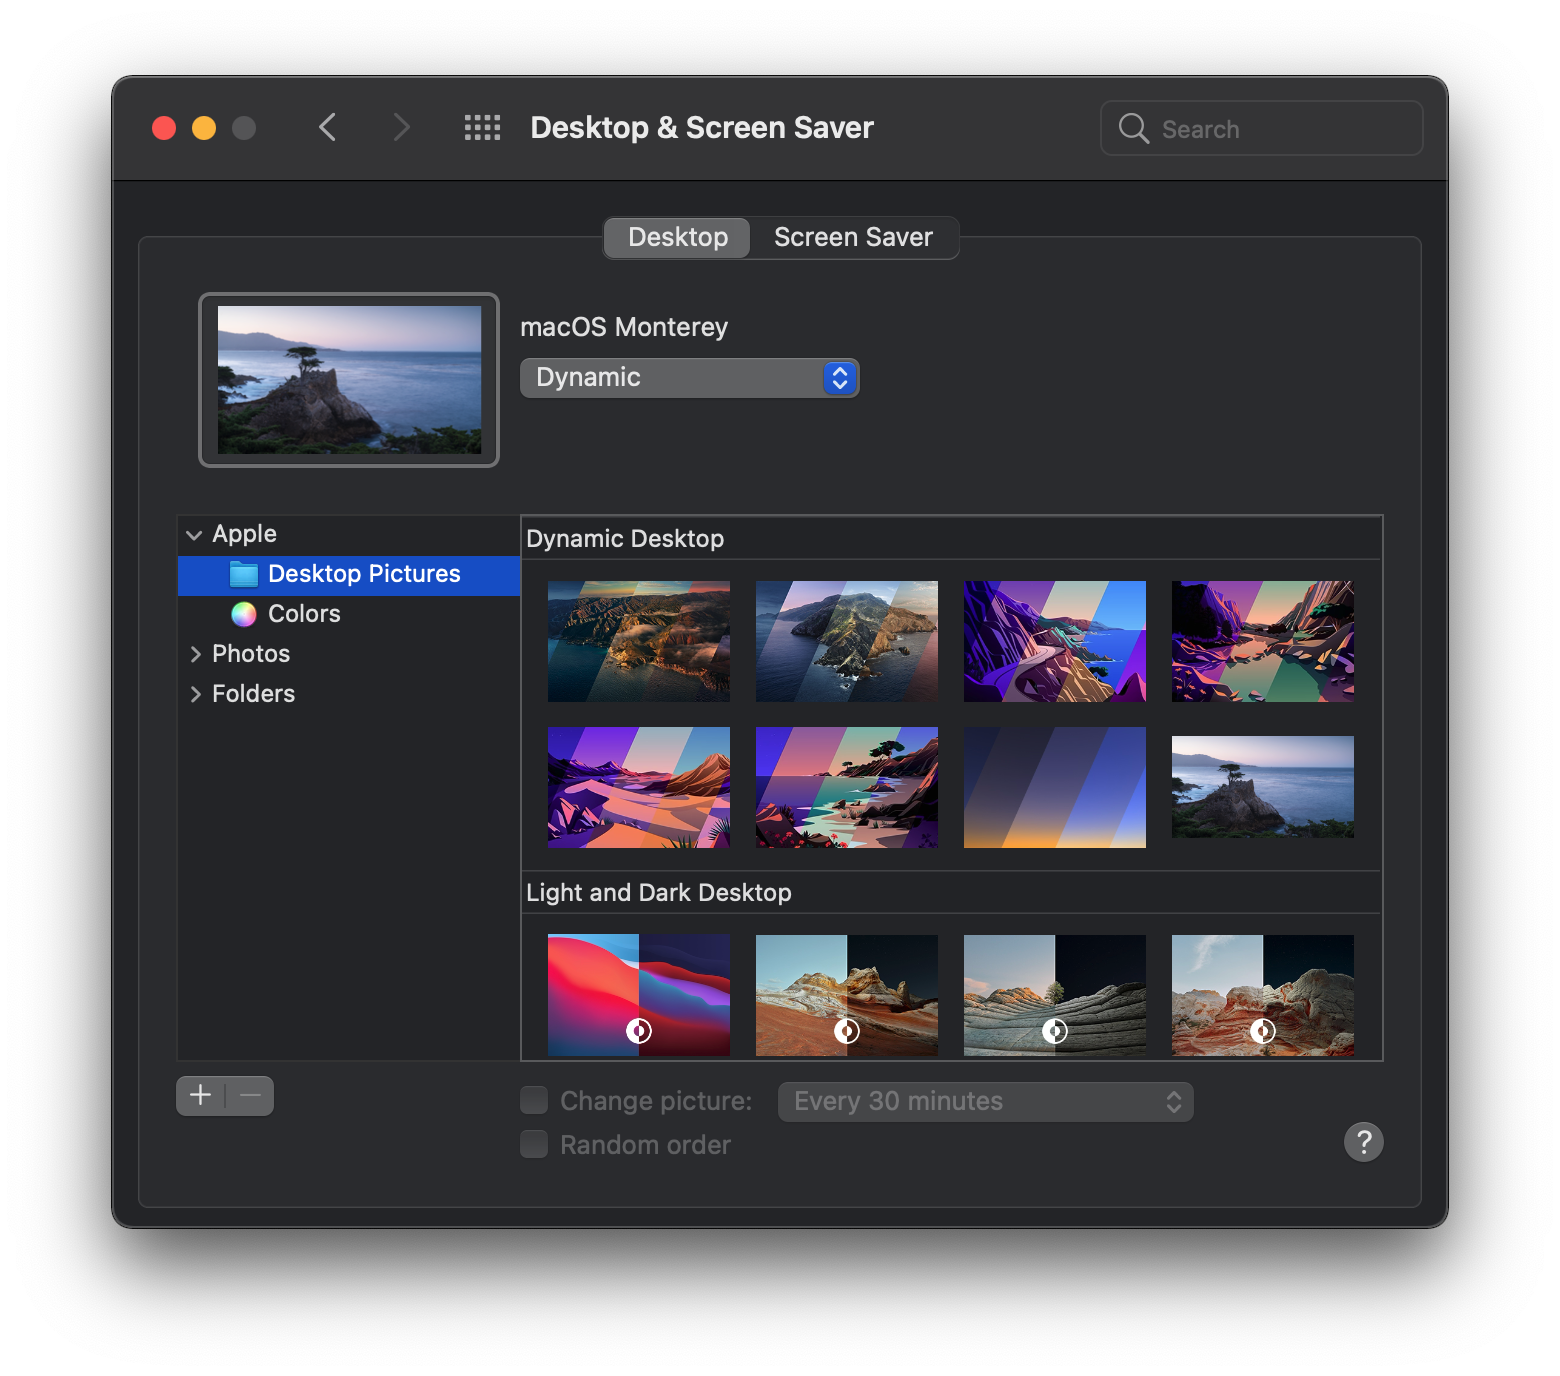The image size is (1560, 1376).
Task: Minimize window with the yellow button
Action: coord(204,128)
